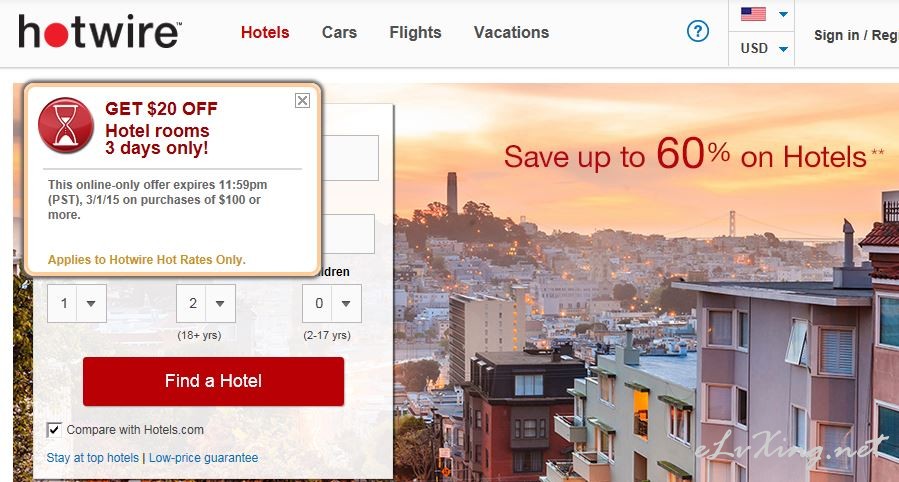This screenshot has height=482, width=899.
Task: Close the $20 off promo popup
Action: pos(302,101)
